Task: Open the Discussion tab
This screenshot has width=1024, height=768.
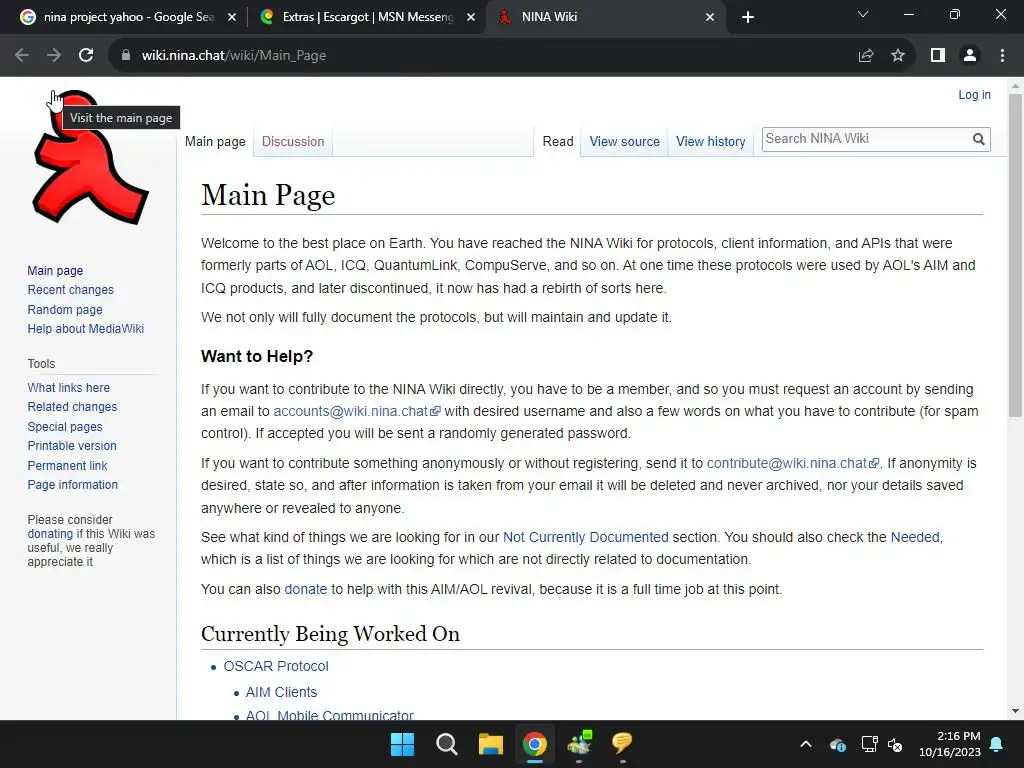Action: tap(293, 142)
